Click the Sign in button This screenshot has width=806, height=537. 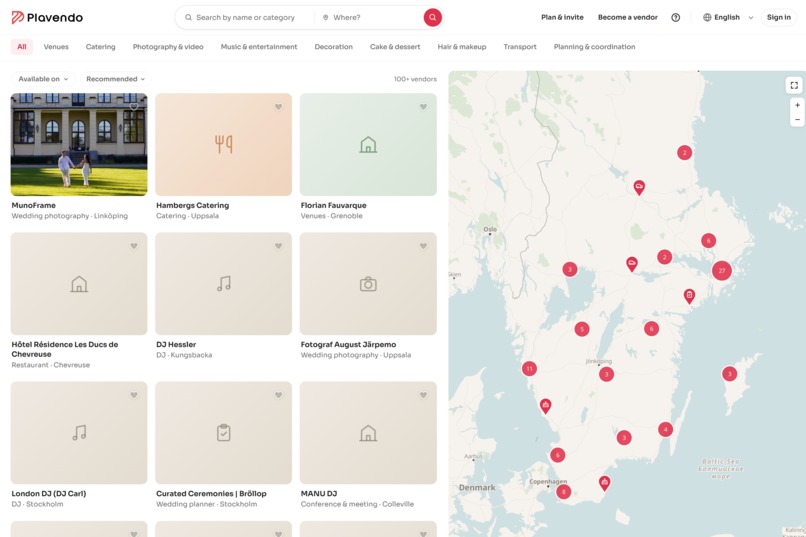click(x=779, y=17)
